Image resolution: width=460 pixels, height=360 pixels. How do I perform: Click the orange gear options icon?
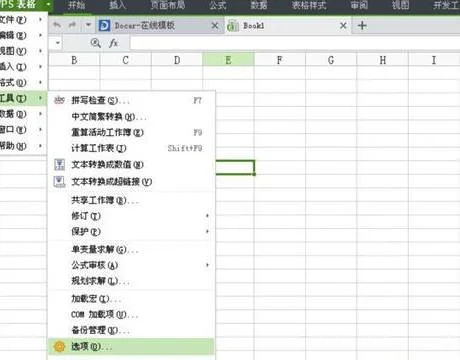[59, 347]
